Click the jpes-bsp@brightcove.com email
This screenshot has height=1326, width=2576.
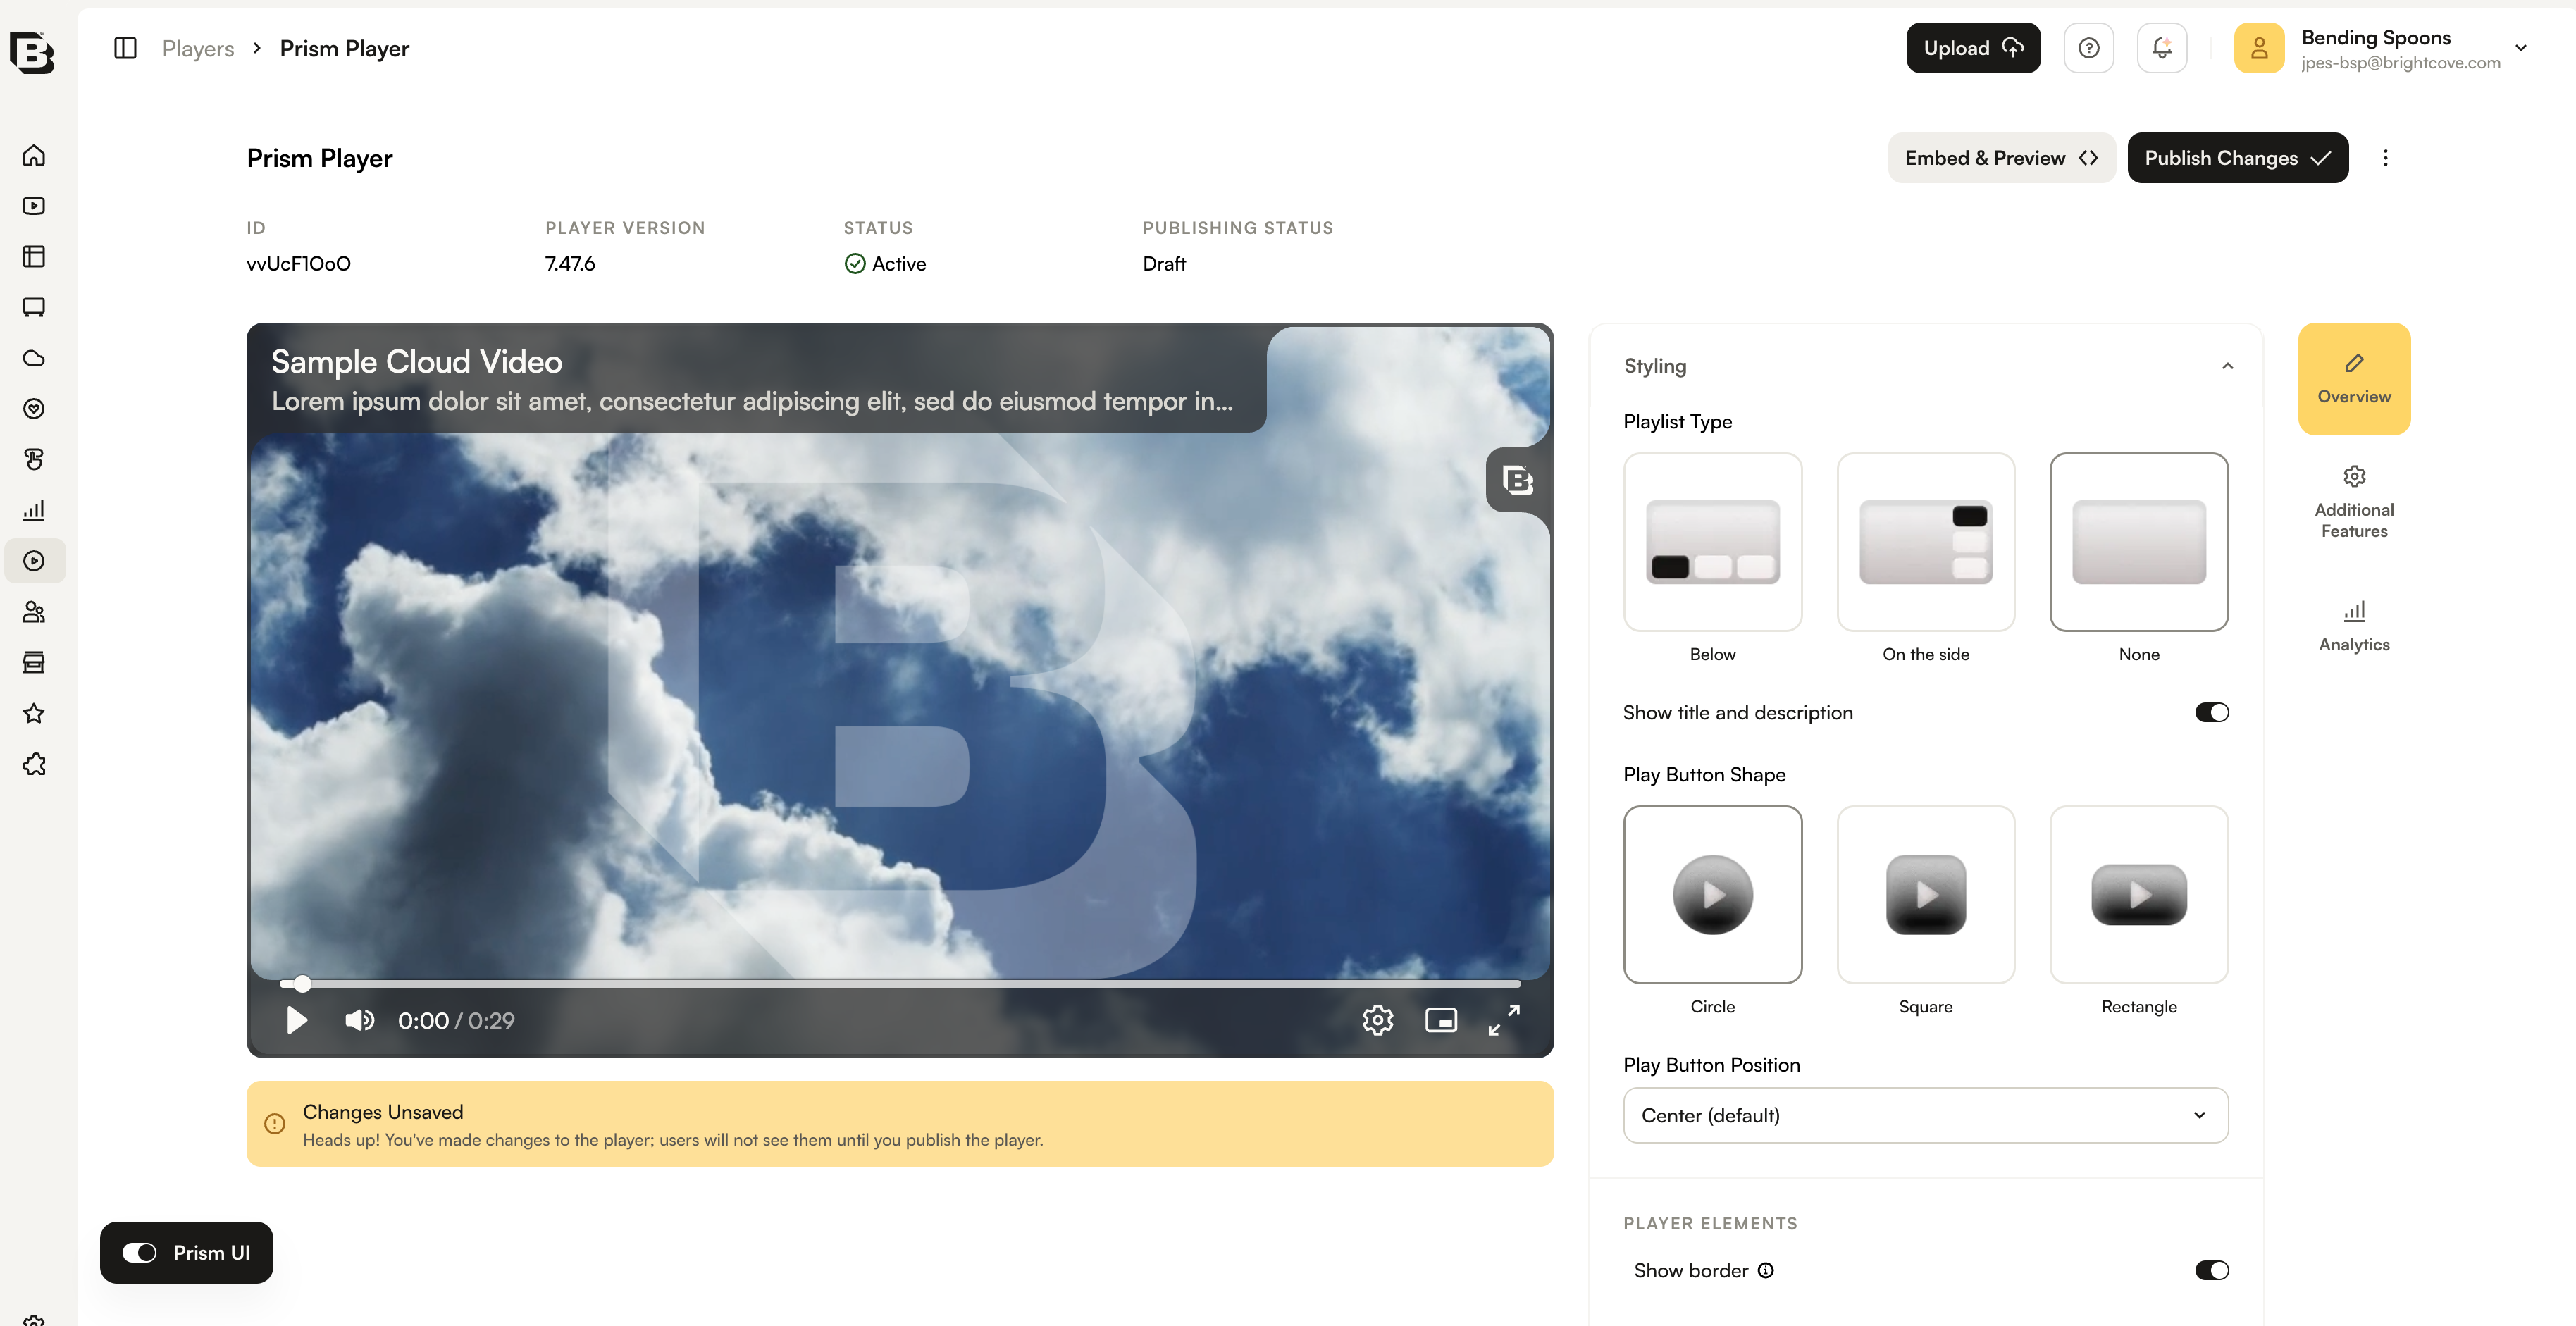(2400, 63)
